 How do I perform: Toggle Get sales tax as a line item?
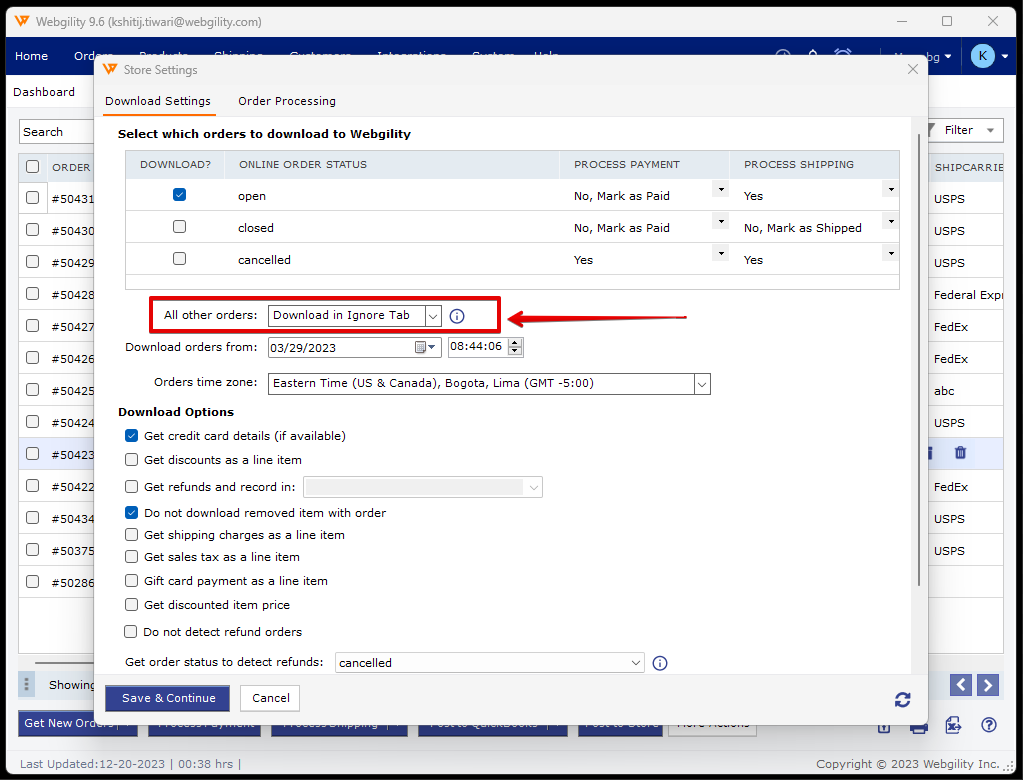pos(132,557)
